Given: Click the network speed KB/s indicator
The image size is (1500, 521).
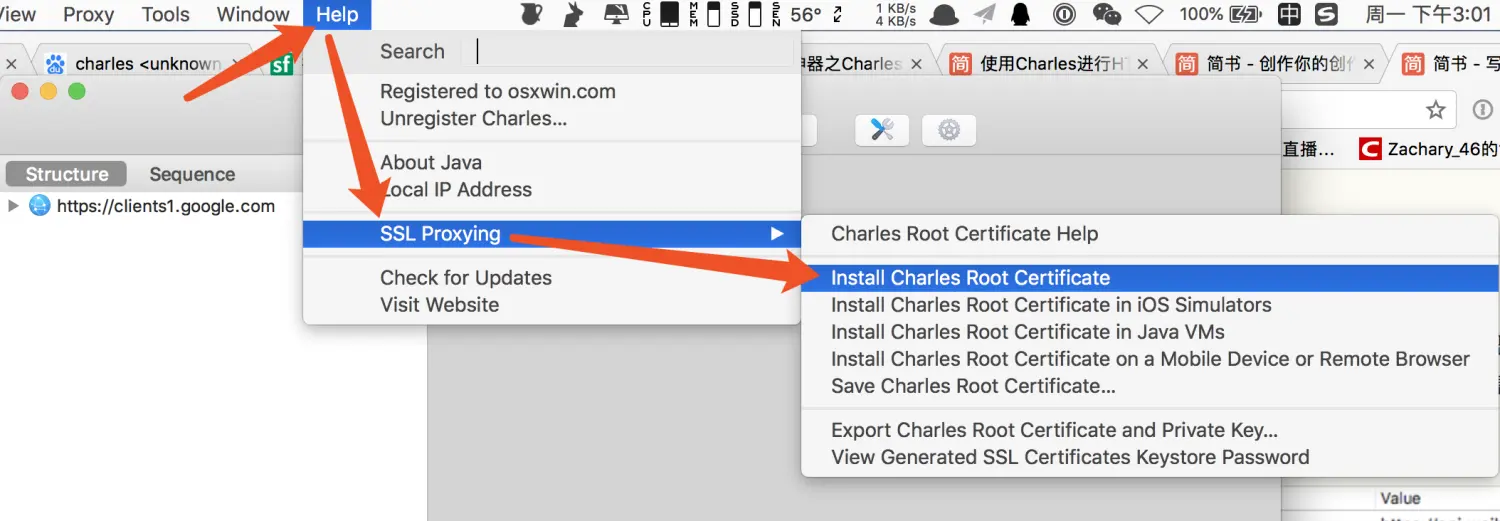Looking at the screenshot, I should (x=896, y=14).
